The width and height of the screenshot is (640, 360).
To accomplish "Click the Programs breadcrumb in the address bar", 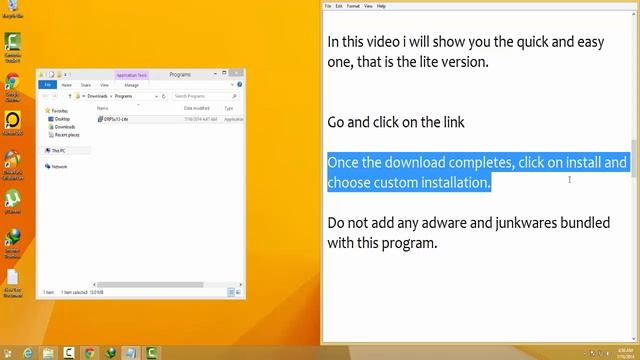I will (123, 96).
